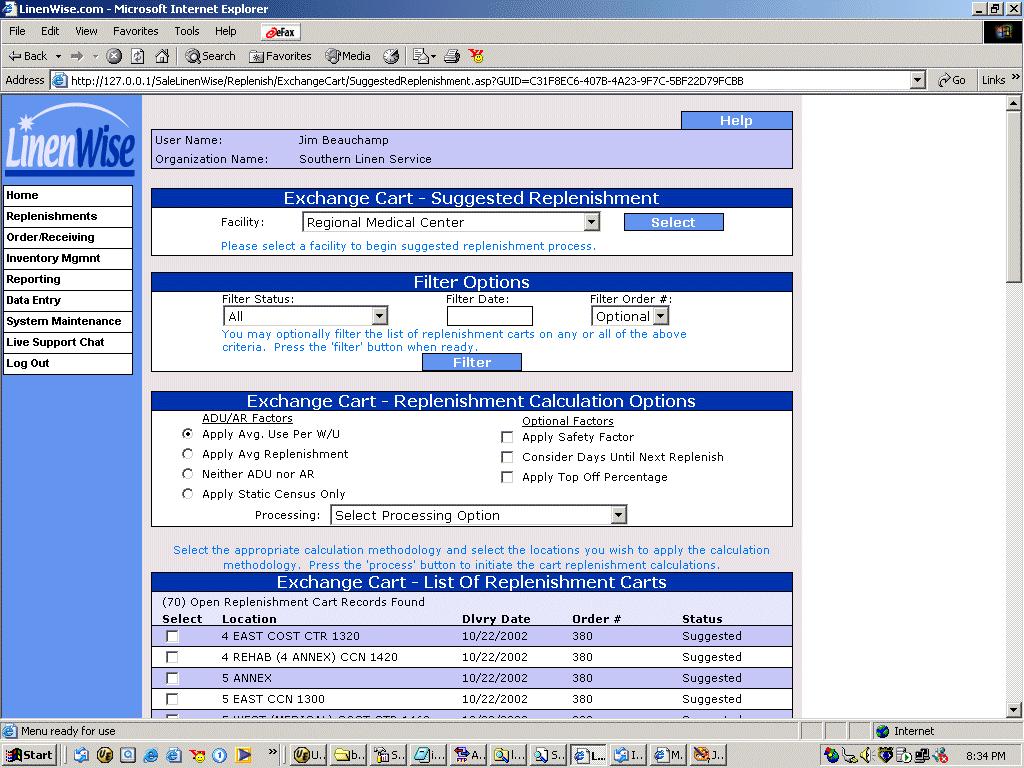Expand the Filter Status dropdown
1024x768 pixels.
(x=305, y=316)
